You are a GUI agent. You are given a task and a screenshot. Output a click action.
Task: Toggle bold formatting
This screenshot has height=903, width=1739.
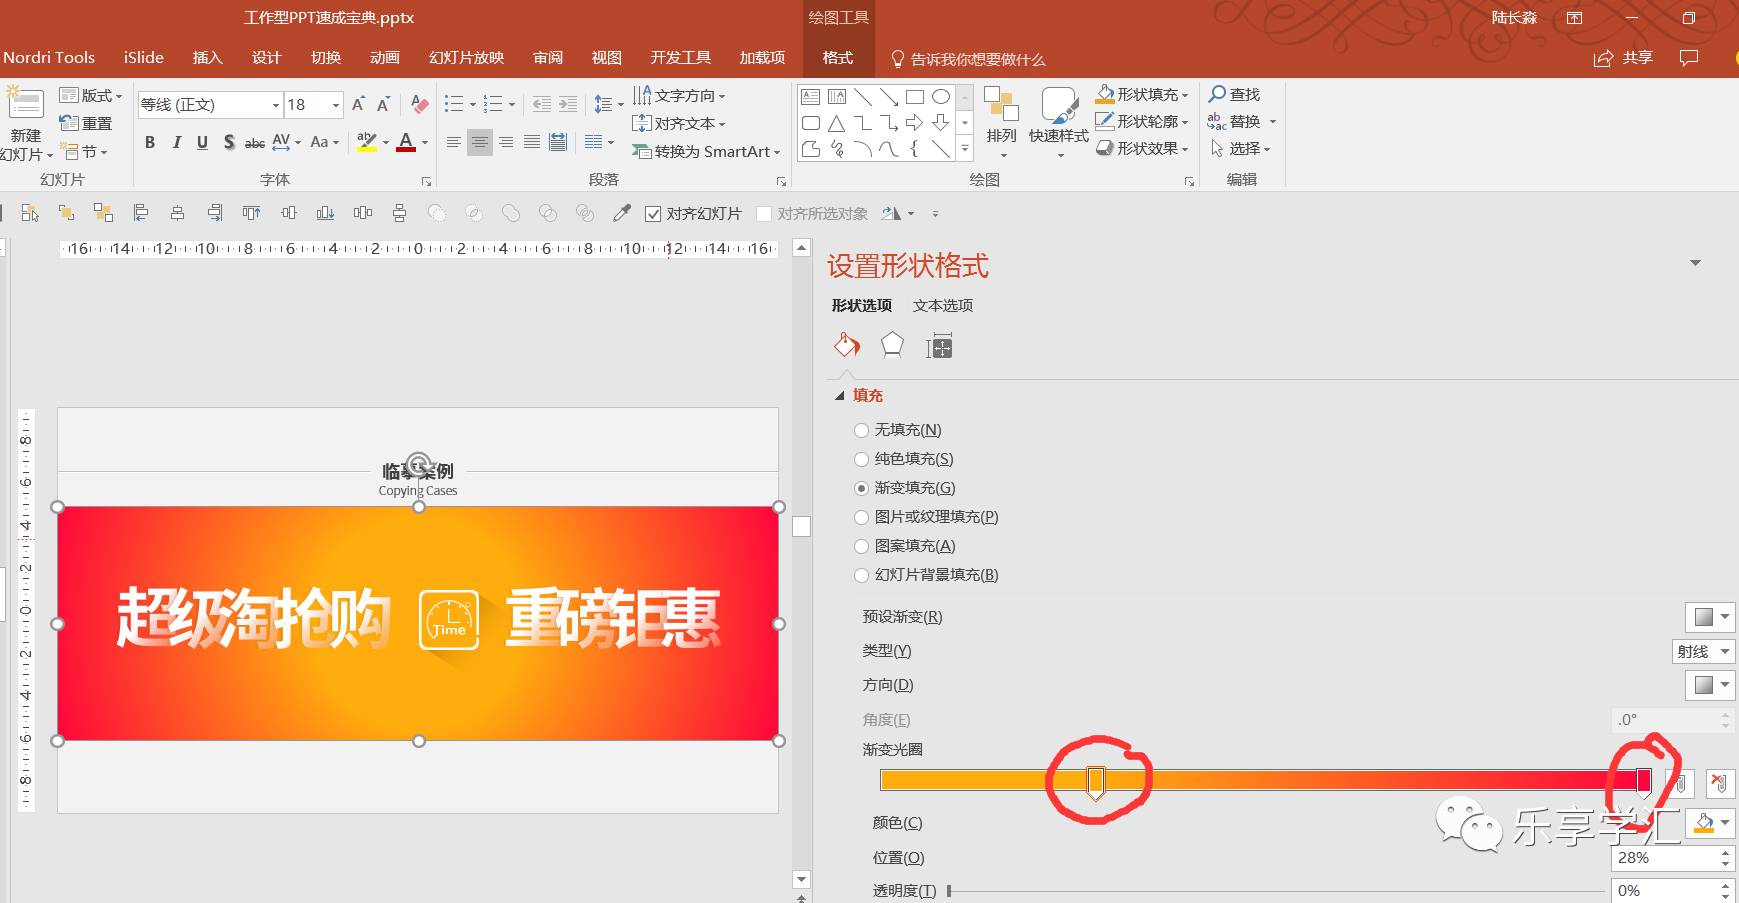coord(150,142)
